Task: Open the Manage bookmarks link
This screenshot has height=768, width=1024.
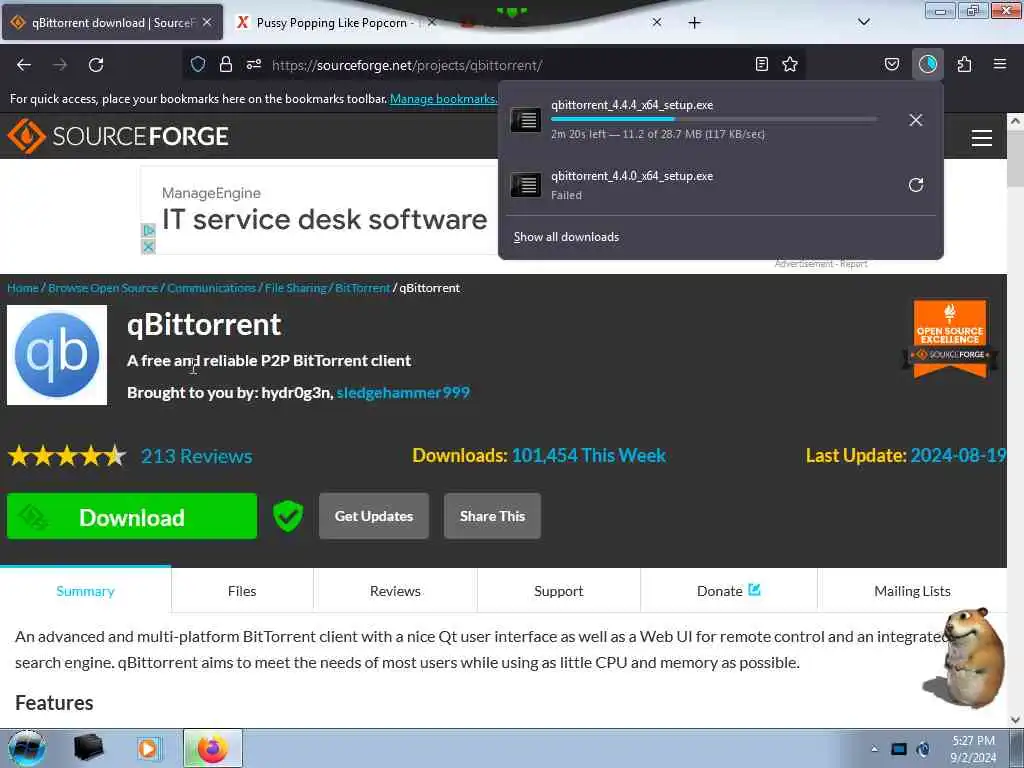Action: pyautogui.click(x=443, y=99)
